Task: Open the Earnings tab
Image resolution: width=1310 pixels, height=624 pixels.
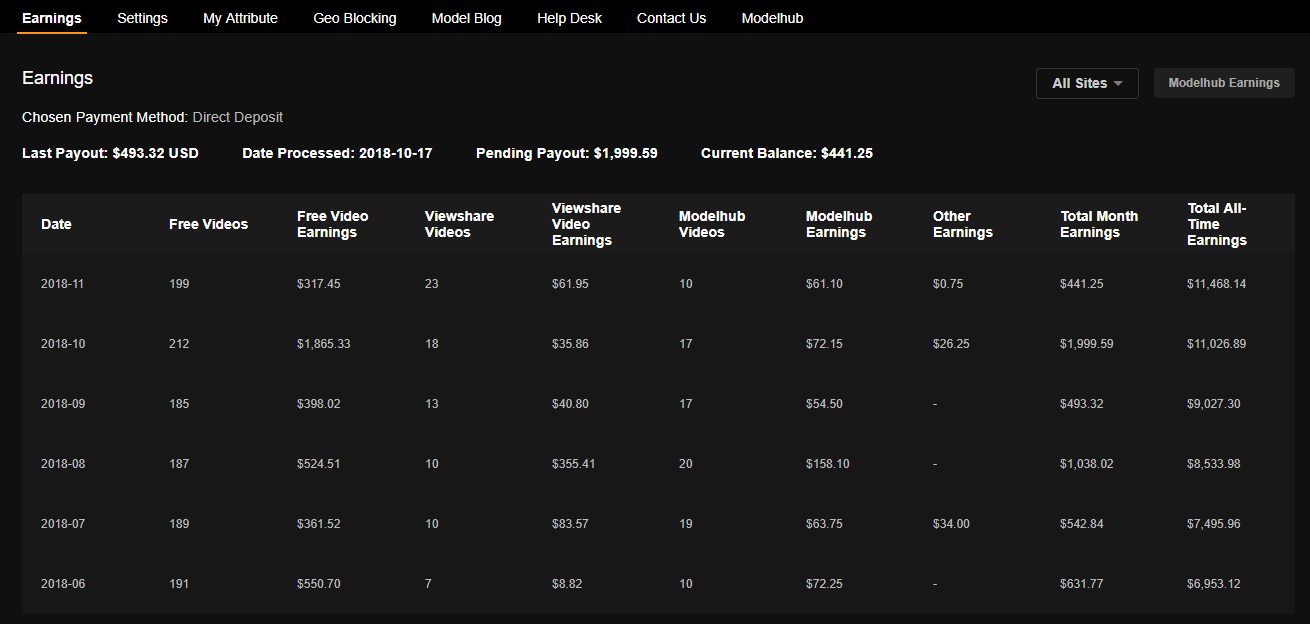Action: coord(52,18)
